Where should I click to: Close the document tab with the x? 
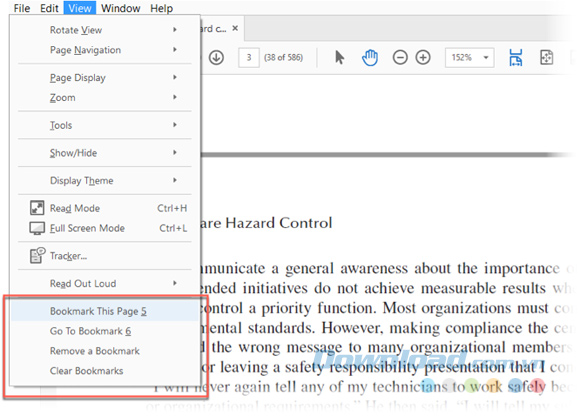(235, 28)
